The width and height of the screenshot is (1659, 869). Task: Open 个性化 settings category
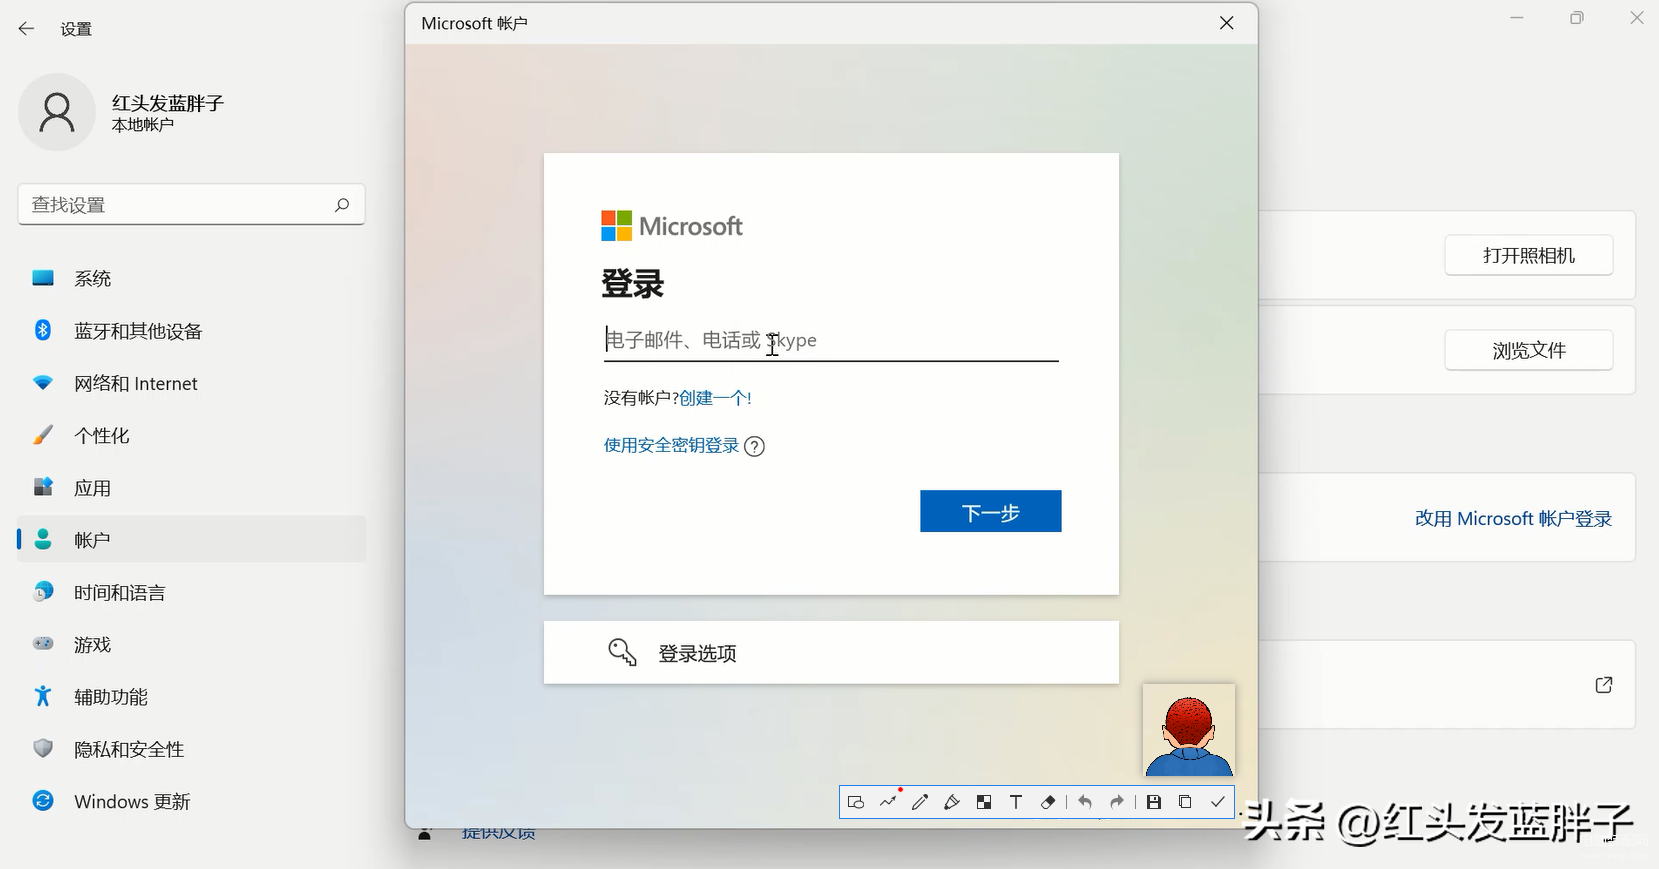tap(191, 435)
